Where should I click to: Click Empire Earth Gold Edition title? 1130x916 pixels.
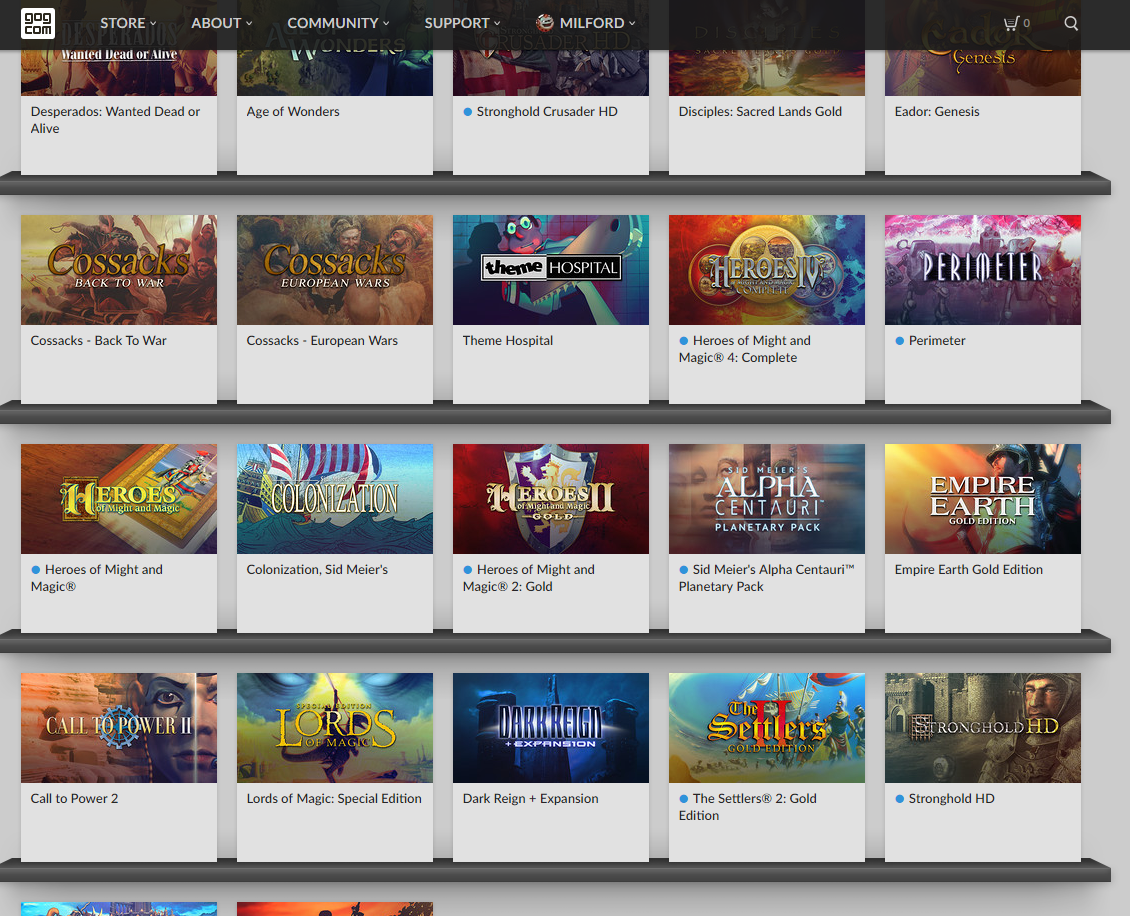point(969,569)
